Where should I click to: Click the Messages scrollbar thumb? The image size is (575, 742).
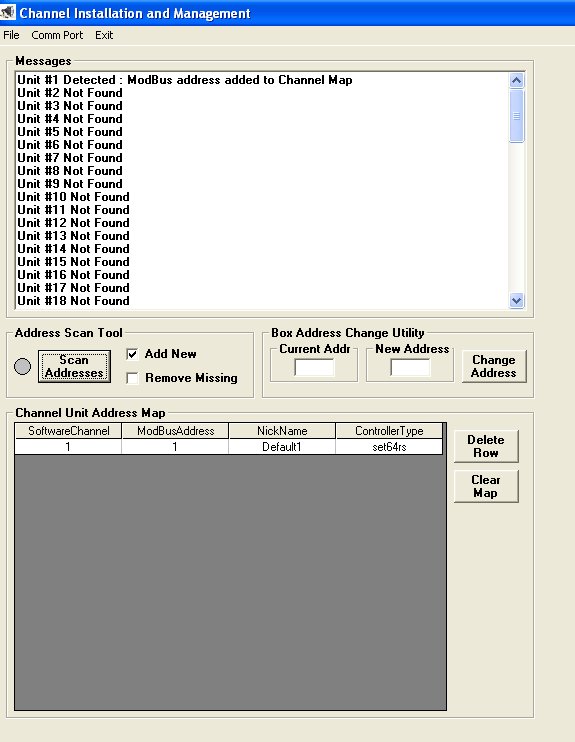(x=517, y=115)
